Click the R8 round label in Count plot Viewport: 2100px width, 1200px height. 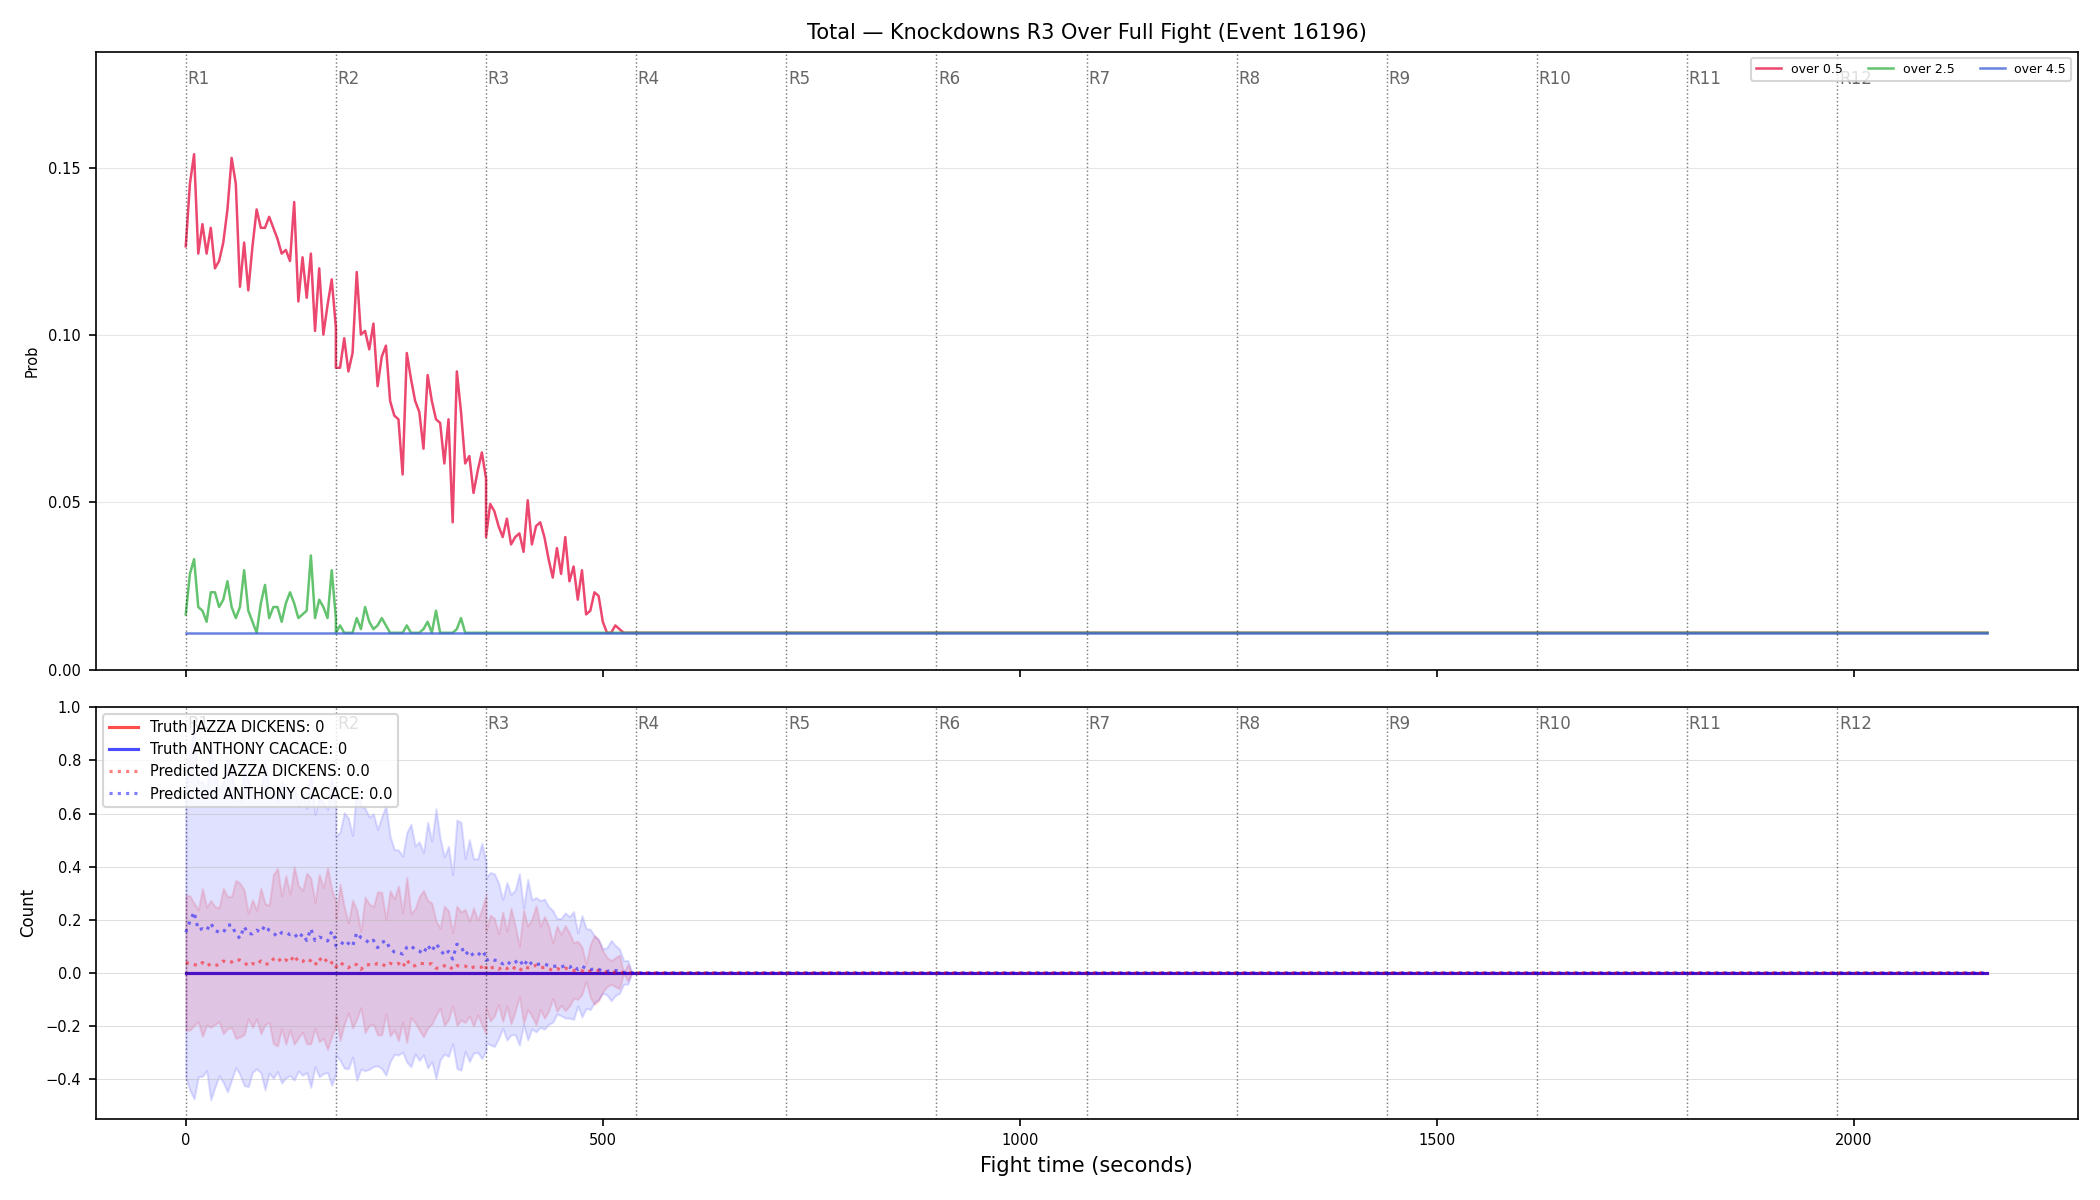[x=1249, y=723]
